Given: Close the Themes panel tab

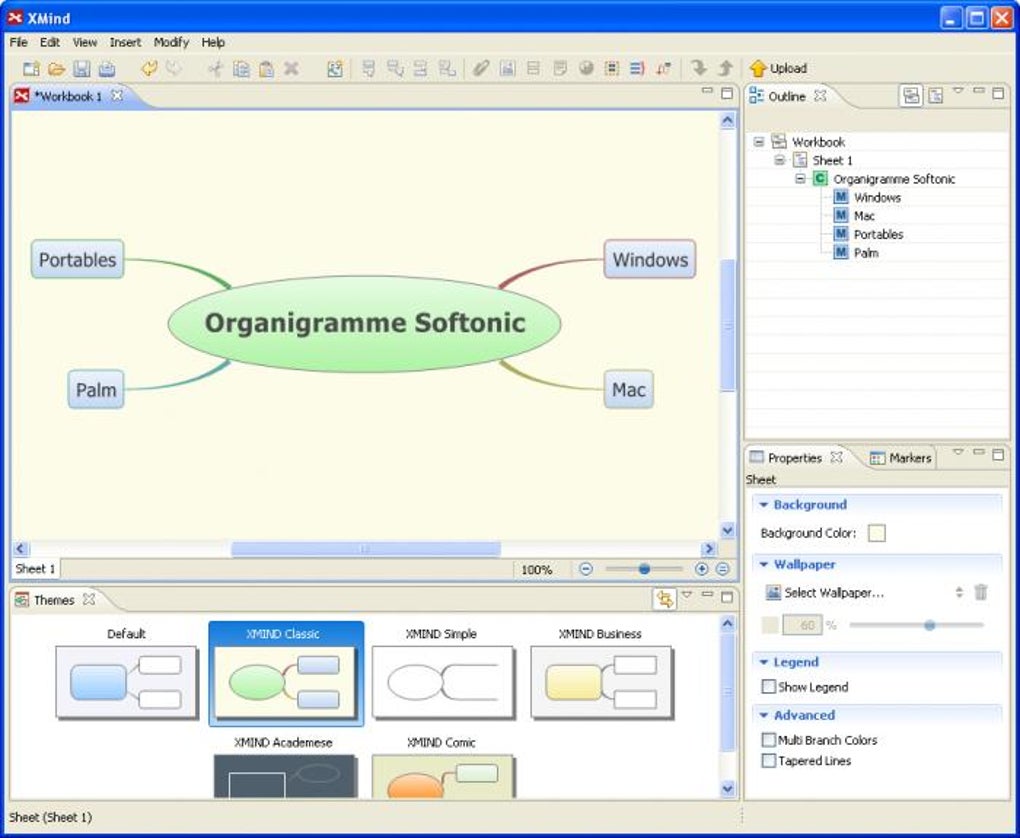Looking at the screenshot, I should [88, 599].
